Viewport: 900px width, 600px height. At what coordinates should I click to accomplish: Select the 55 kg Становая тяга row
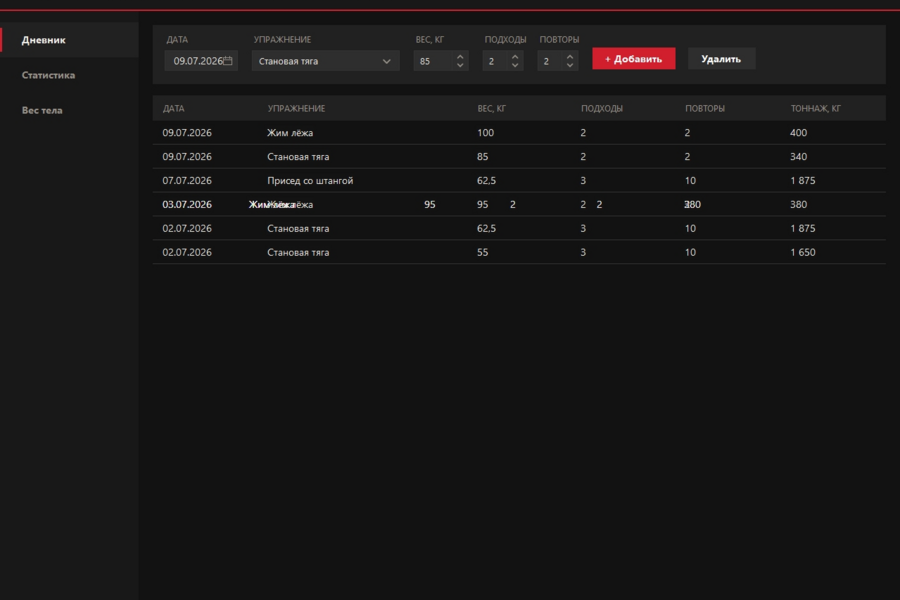[519, 252]
